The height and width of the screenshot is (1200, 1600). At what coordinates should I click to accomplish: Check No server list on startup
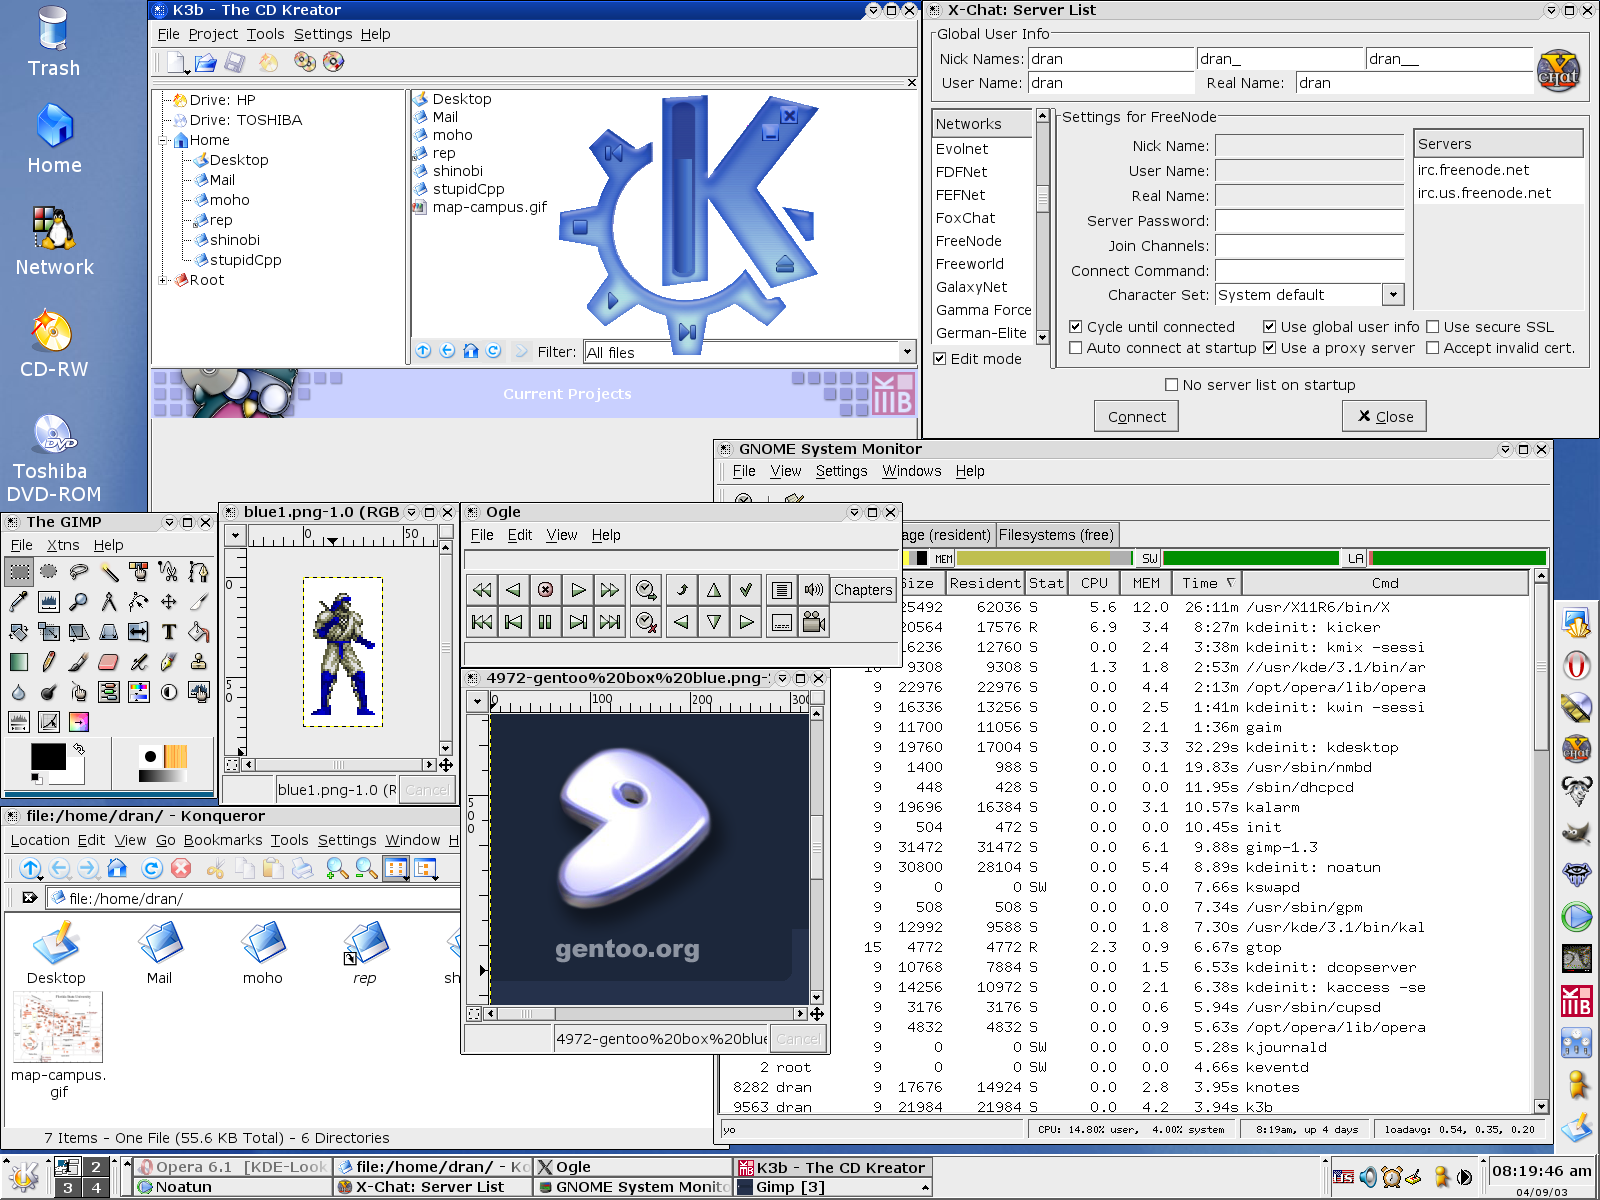click(x=1172, y=385)
